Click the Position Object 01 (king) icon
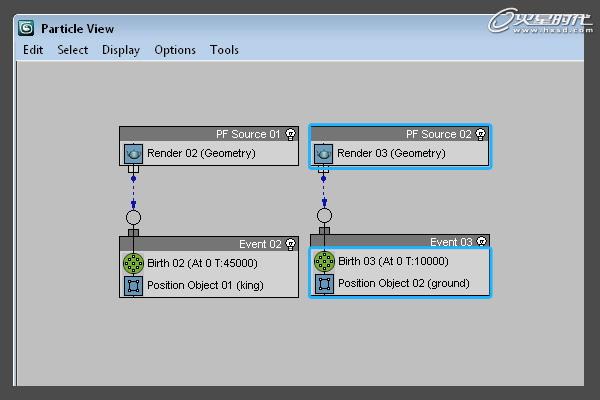 tap(133, 284)
